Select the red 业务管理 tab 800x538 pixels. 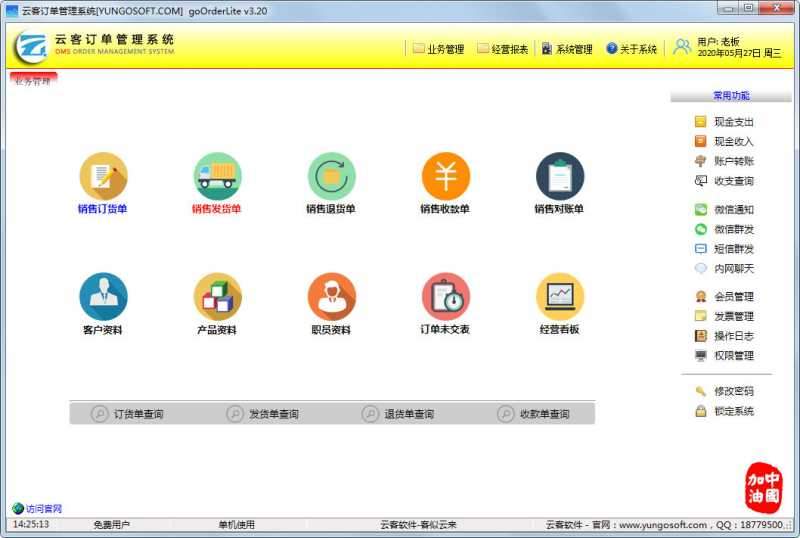[33, 80]
